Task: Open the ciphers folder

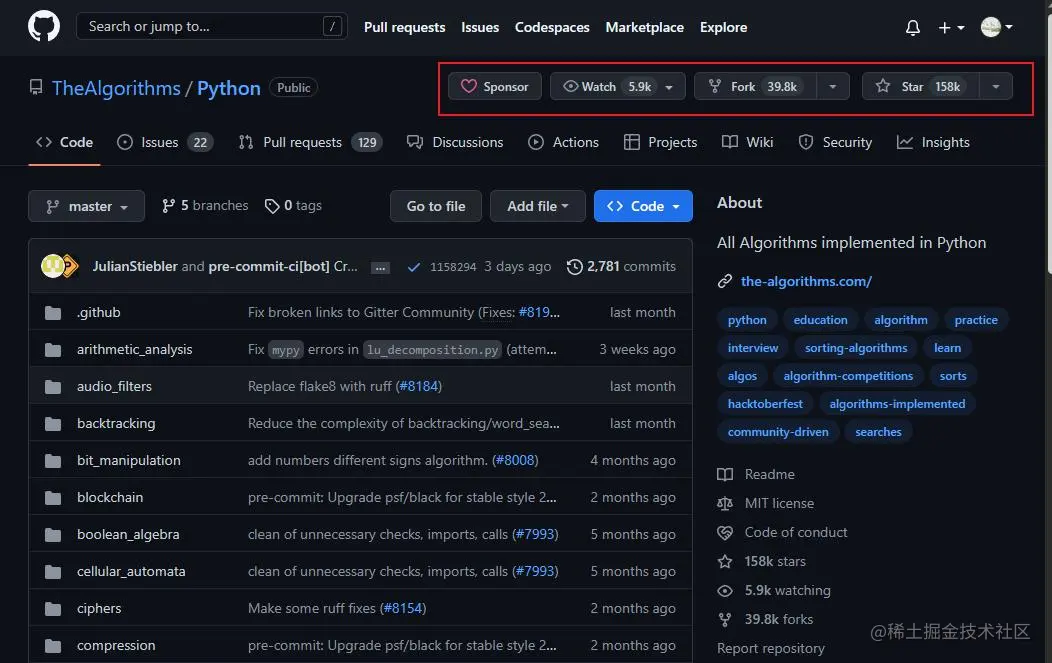Action: tap(99, 608)
